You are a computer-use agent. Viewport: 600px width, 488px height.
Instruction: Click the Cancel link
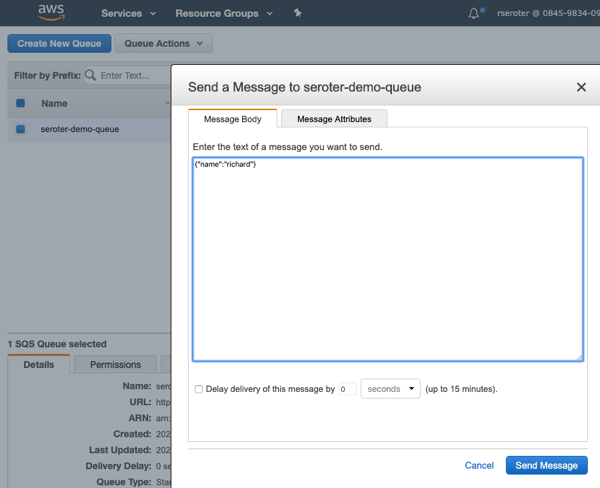click(479, 465)
